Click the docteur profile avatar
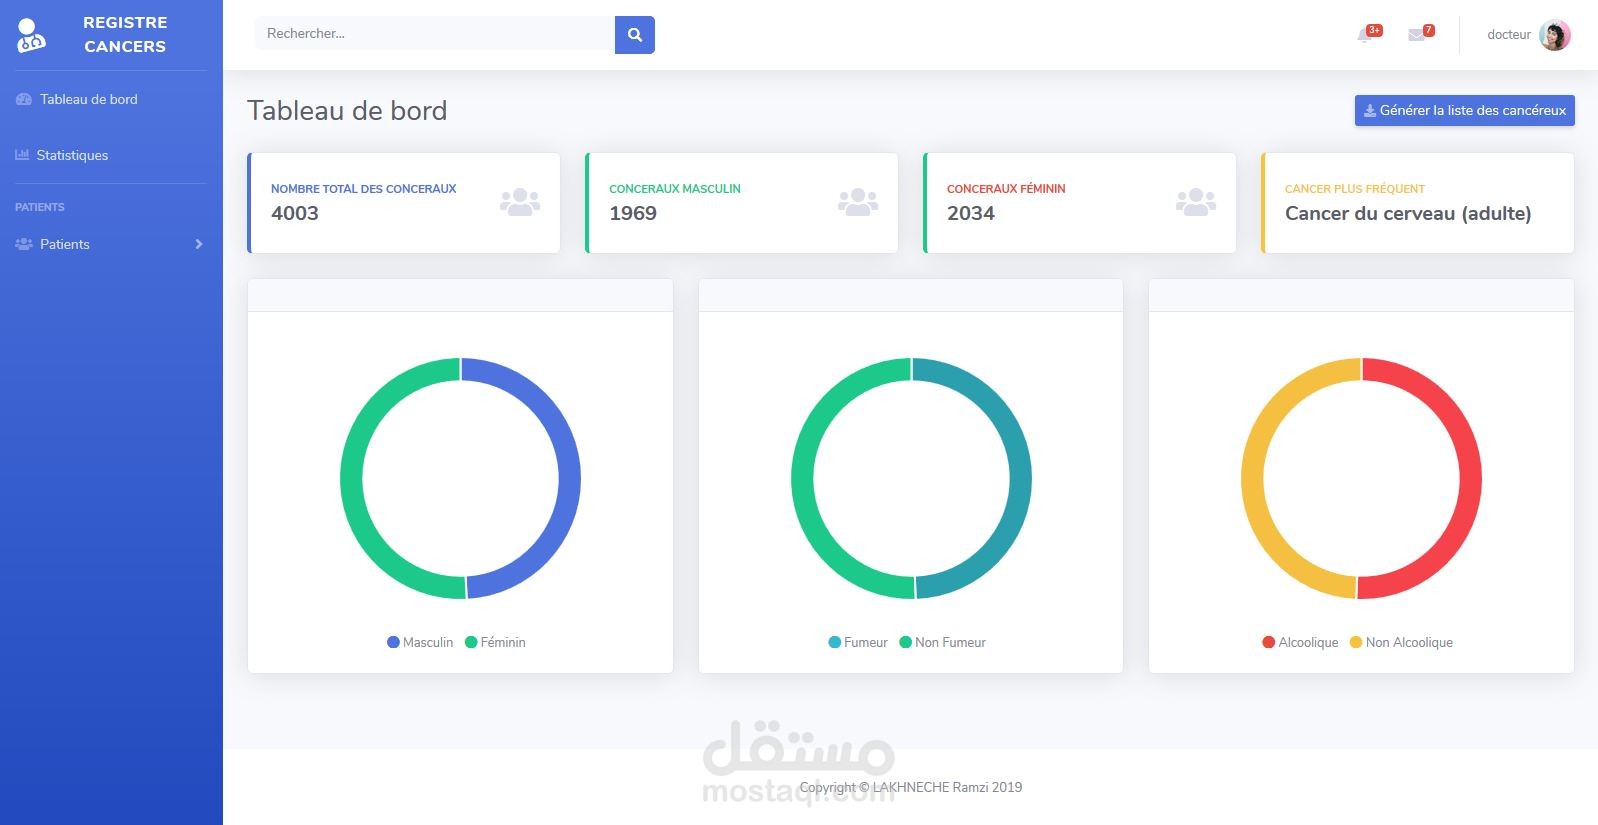This screenshot has width=1598, height=825. tap(1555, 35)
